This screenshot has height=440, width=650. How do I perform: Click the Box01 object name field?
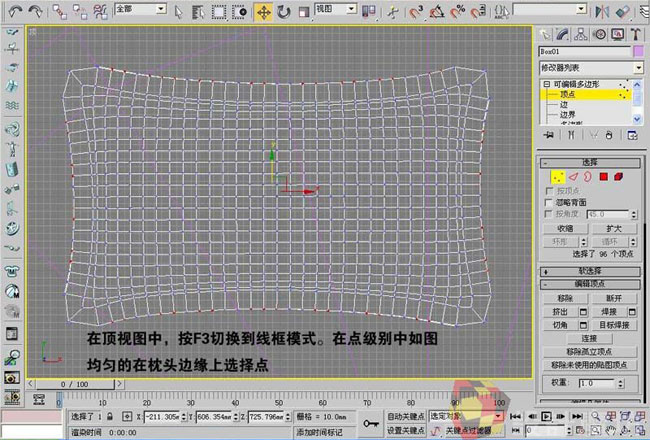(x=585, y=52)
